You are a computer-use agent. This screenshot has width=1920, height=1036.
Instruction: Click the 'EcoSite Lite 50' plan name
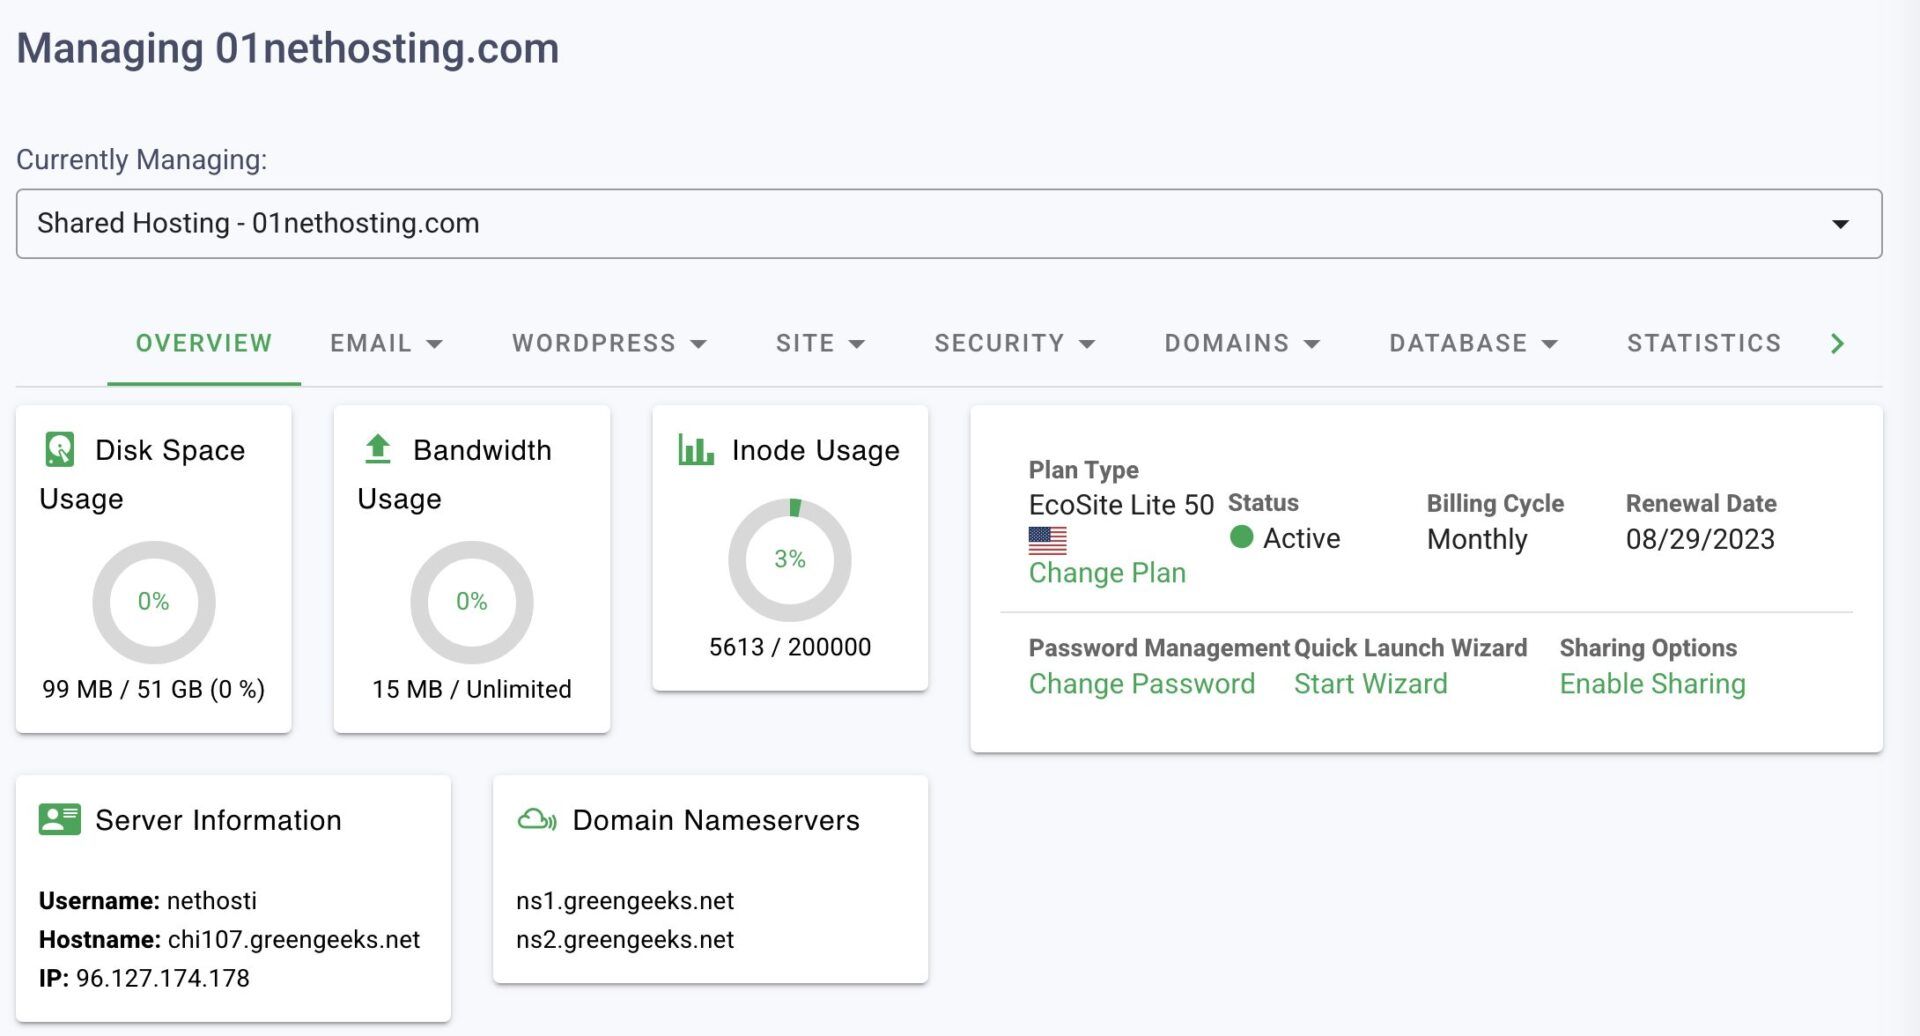click(x=1121, y=505)
